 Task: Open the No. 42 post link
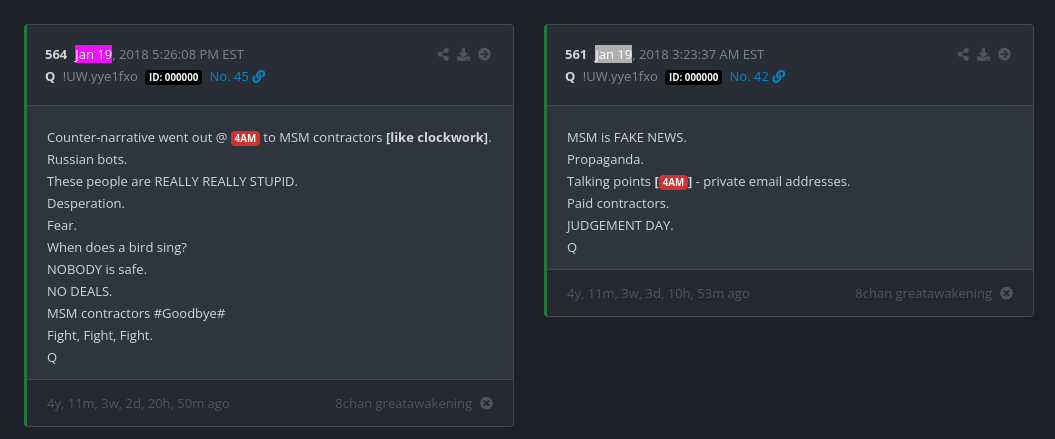coord(750,77)
